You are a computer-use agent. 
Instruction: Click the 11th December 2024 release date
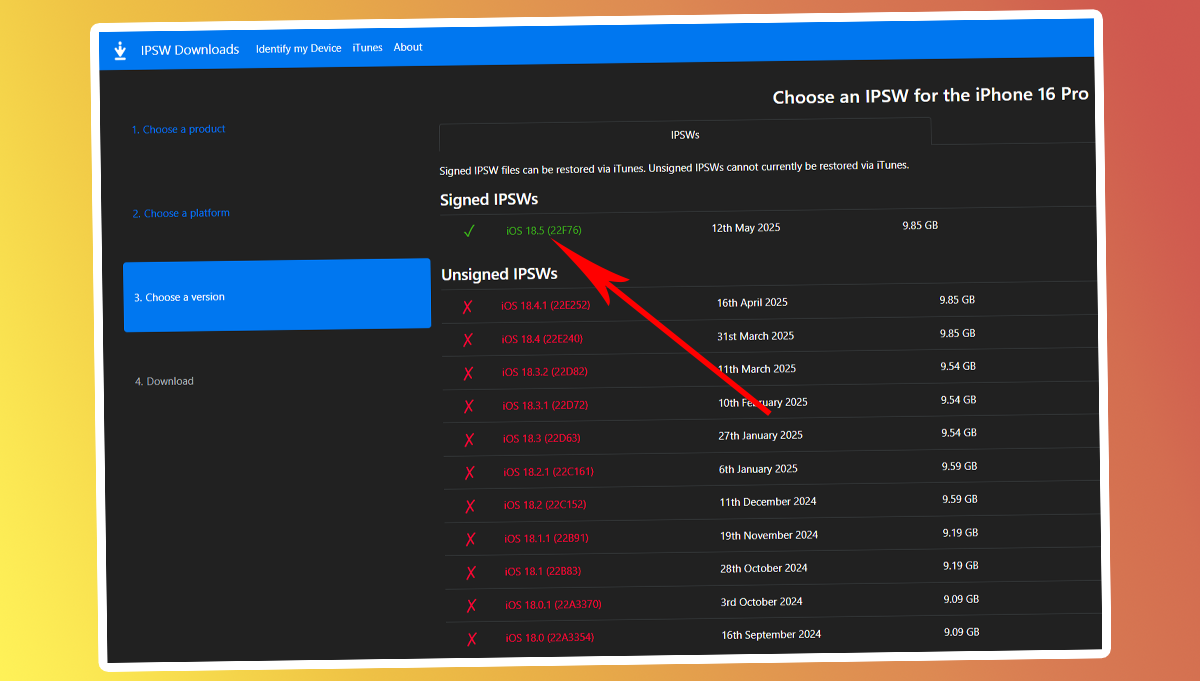coord(767,502)
